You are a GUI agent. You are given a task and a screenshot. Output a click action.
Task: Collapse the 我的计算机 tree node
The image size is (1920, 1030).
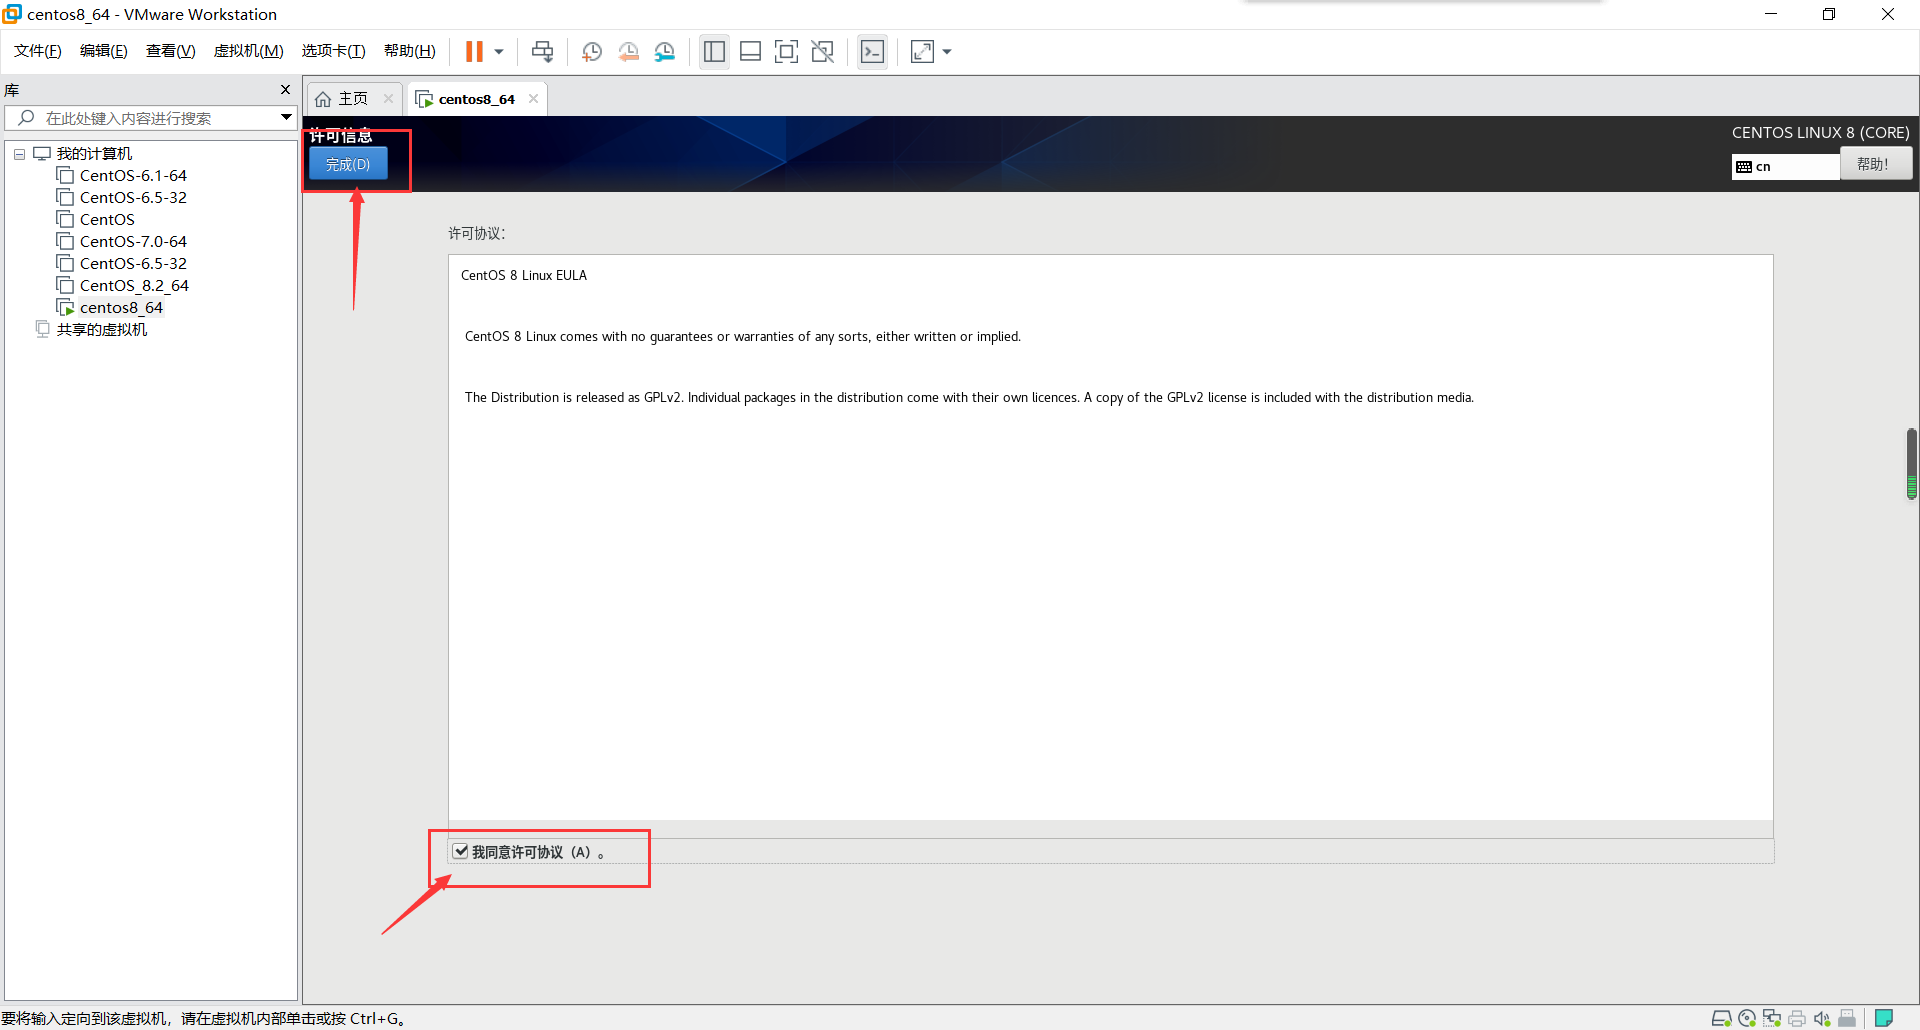[18, 153]
